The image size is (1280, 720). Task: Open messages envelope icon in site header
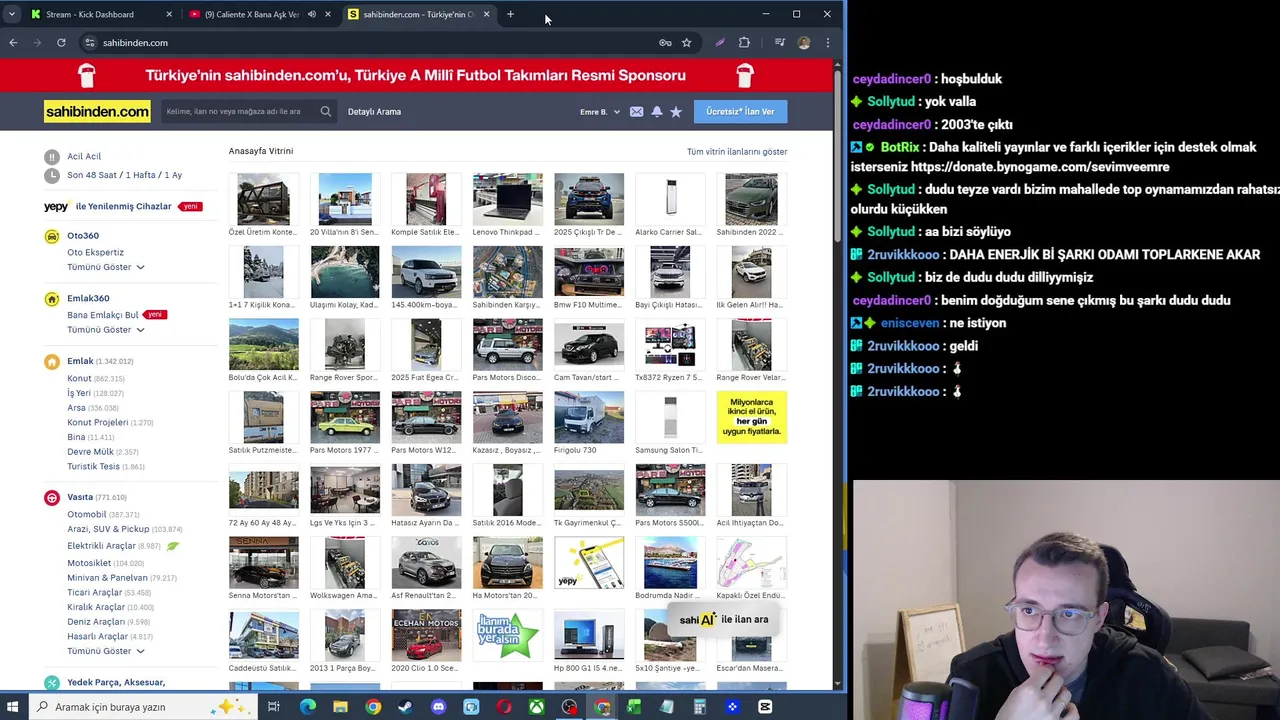636,112
